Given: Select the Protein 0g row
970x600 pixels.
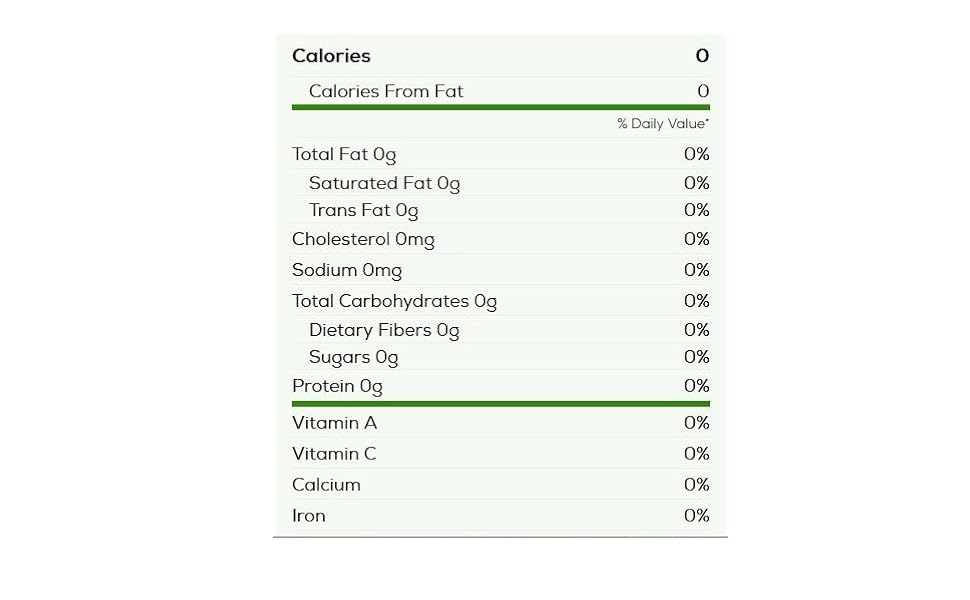Looking at the screenshot, I should click(500, 386).
